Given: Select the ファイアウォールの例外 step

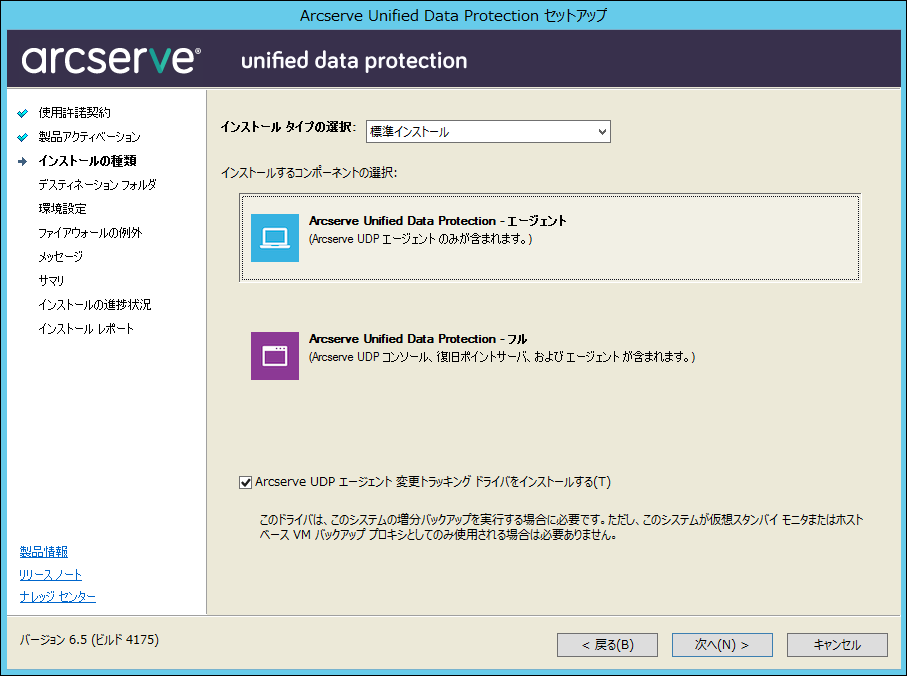Looking at the screenshot, I should (x=90, y=233).
